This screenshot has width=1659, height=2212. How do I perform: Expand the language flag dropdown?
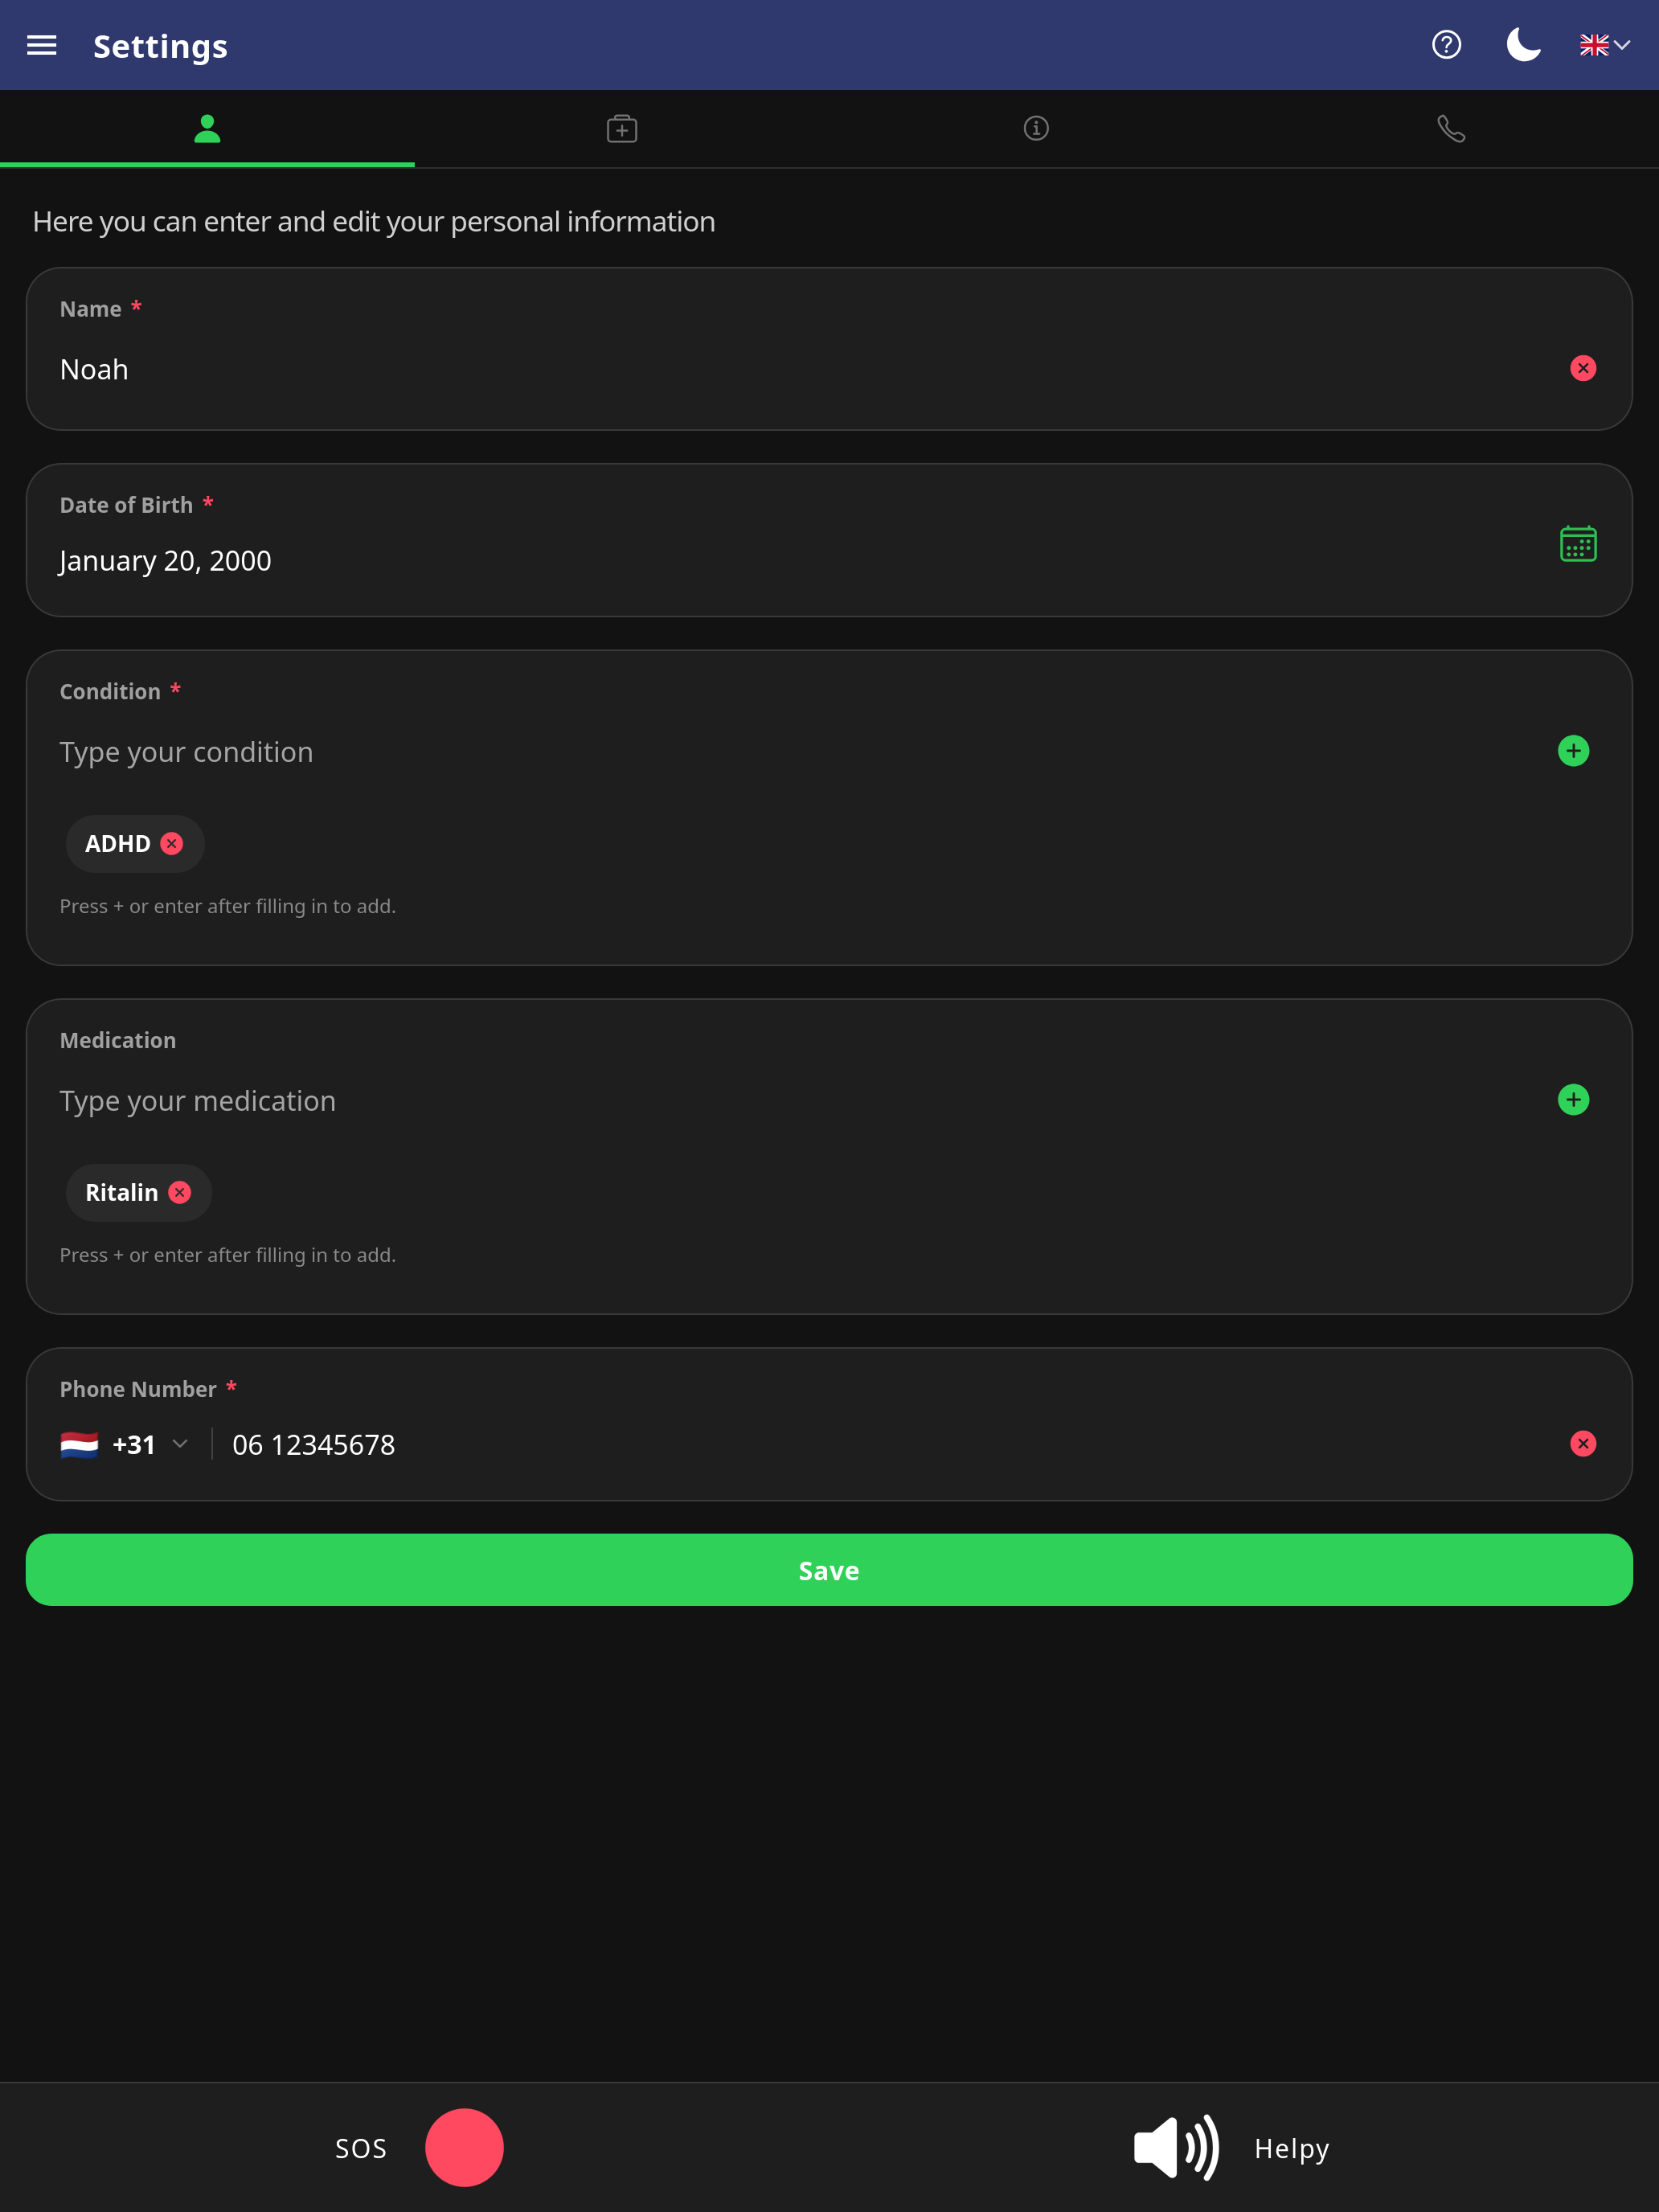[x=1605, y=45]
